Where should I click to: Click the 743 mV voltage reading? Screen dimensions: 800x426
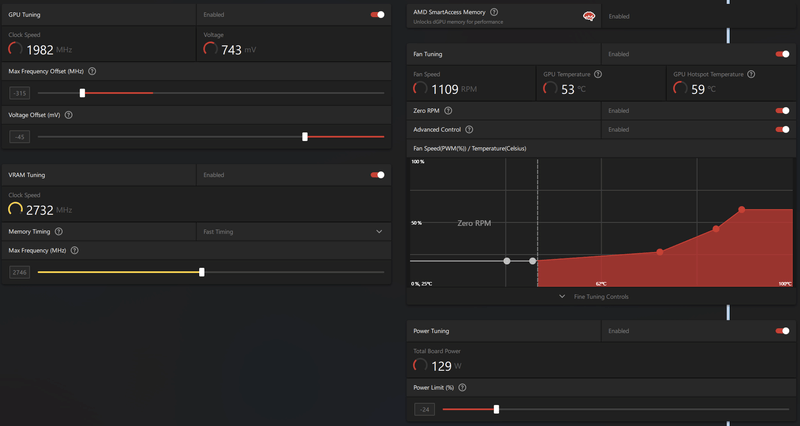tap(238, 50)
